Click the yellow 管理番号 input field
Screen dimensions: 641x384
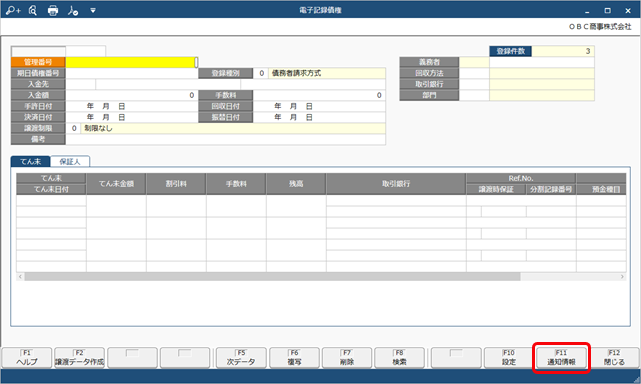click(x=132, y=62)
